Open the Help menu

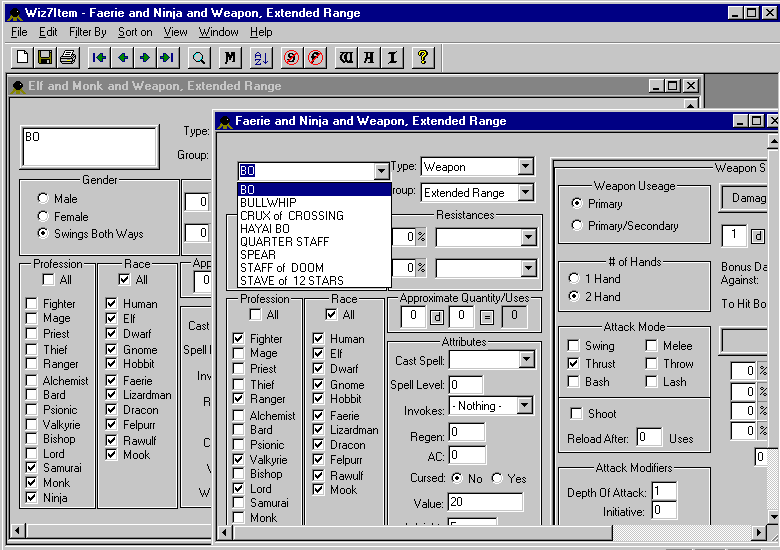[x=261, y=32]
